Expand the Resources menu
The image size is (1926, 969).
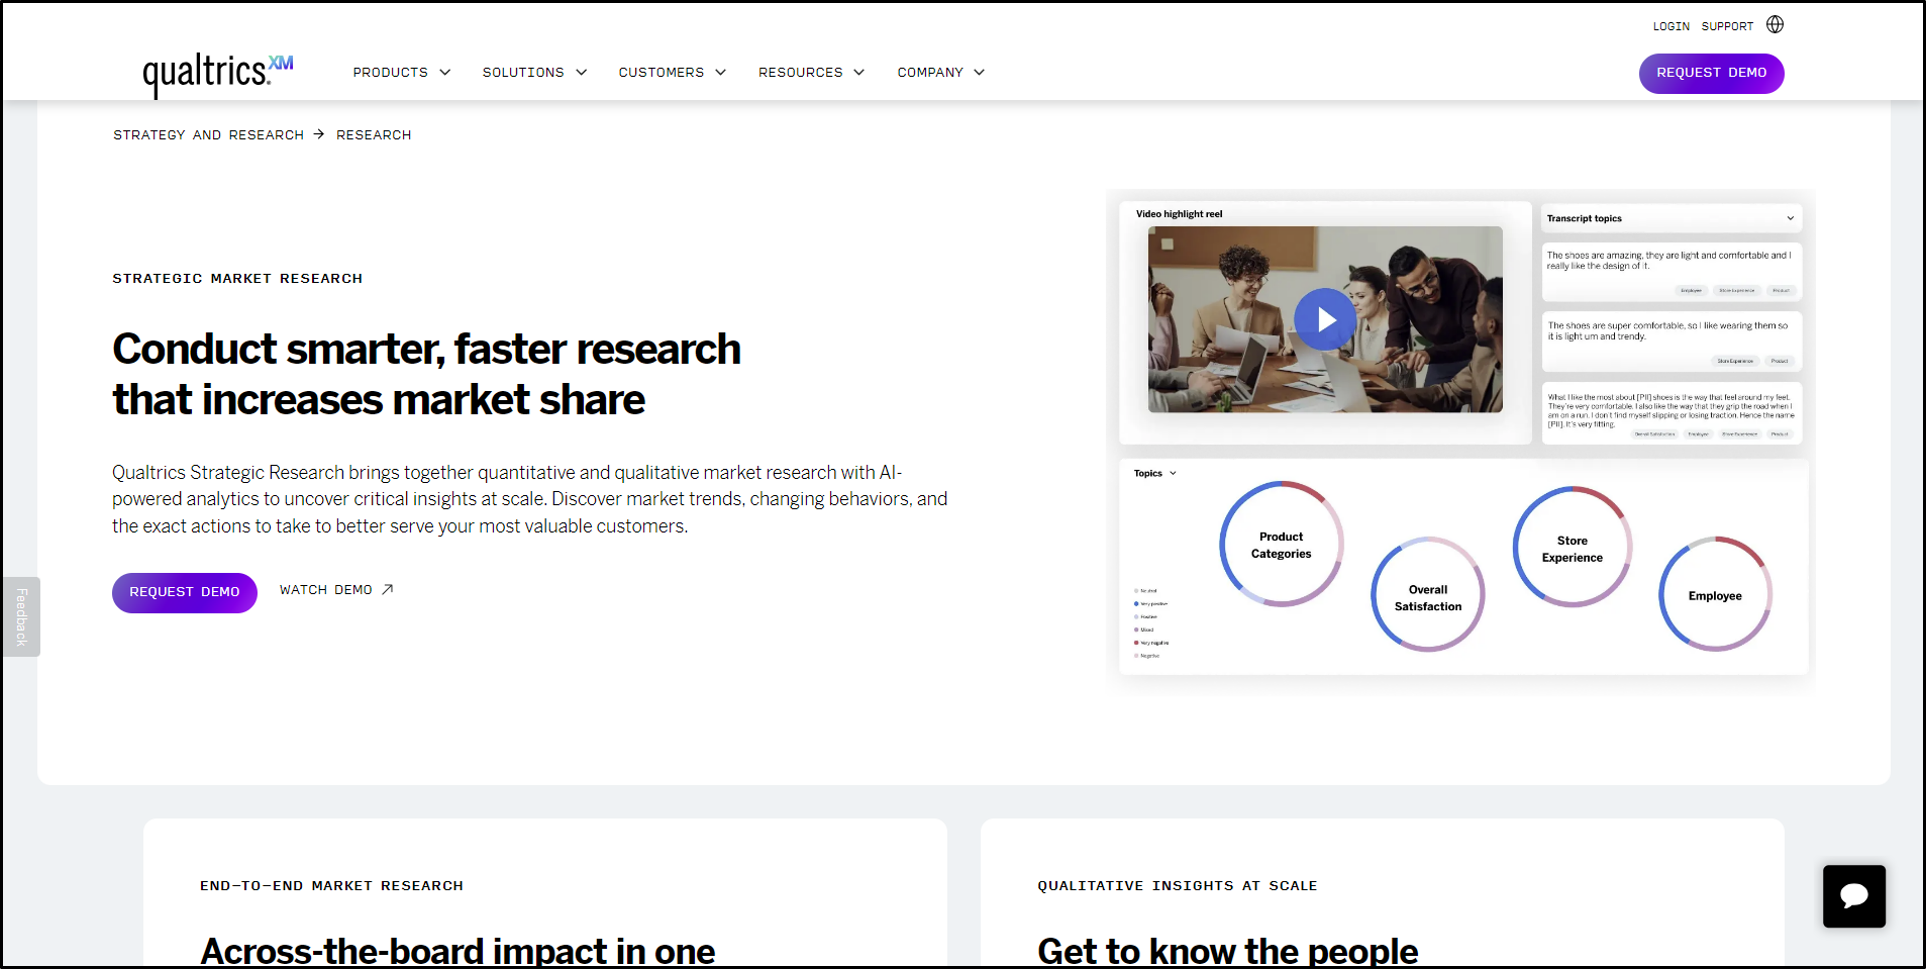click(x=811, y=72)
